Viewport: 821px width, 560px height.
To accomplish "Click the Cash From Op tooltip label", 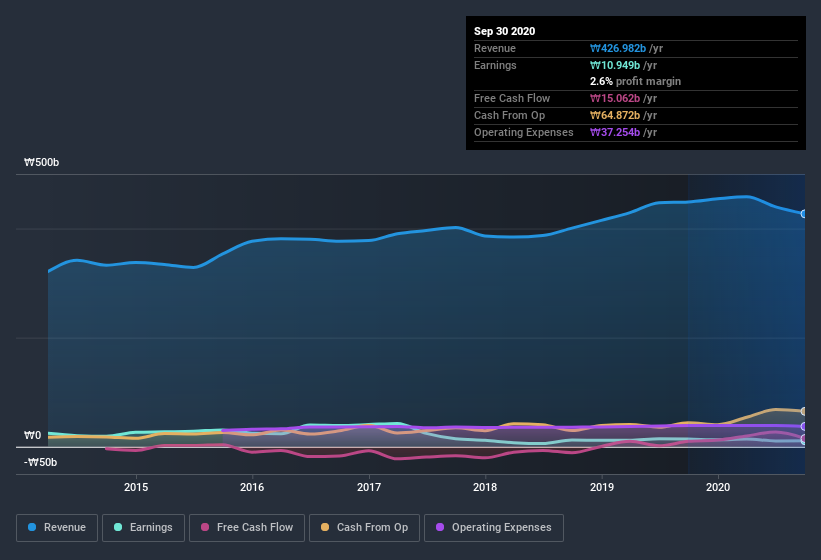I will [509, 115].
